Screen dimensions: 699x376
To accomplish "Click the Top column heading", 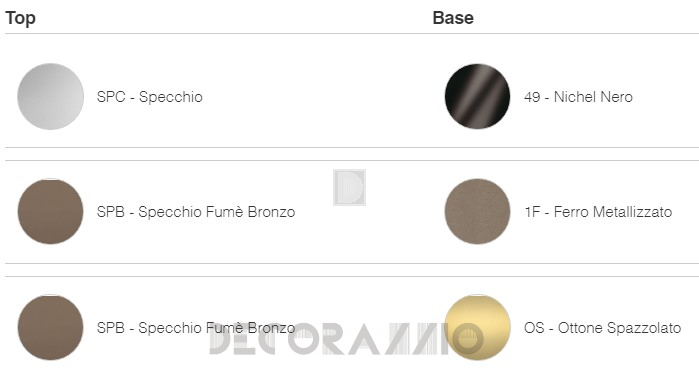I will pyautogui.click(x=21, y=18).
